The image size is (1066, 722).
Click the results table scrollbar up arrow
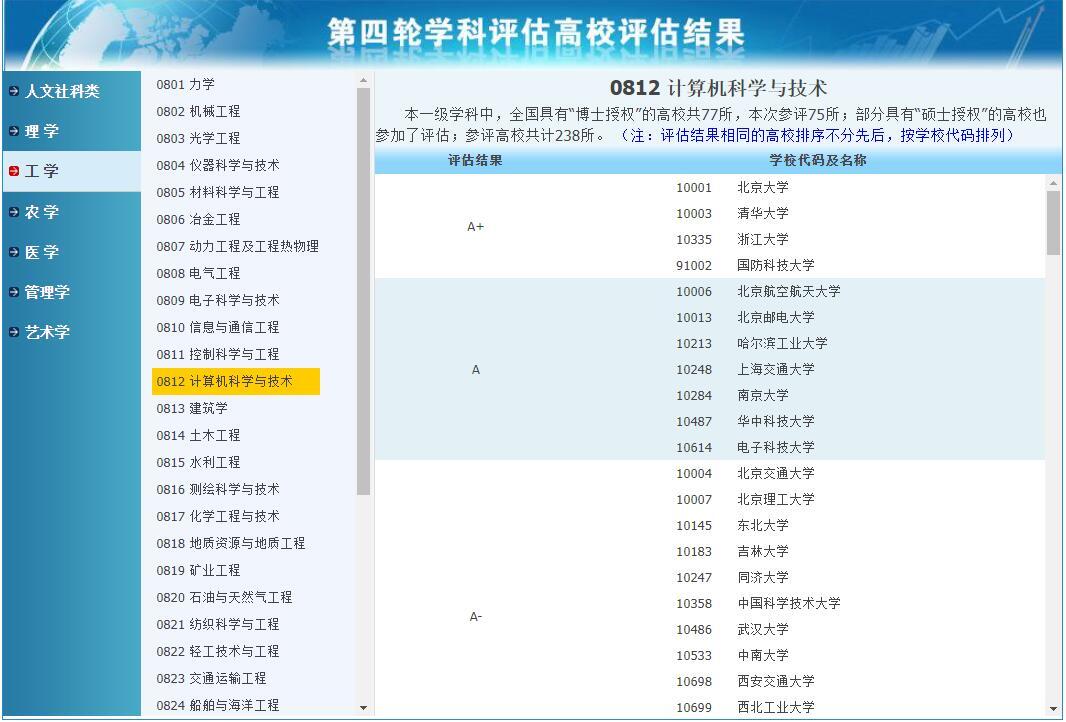click(x=1053, y=183)
